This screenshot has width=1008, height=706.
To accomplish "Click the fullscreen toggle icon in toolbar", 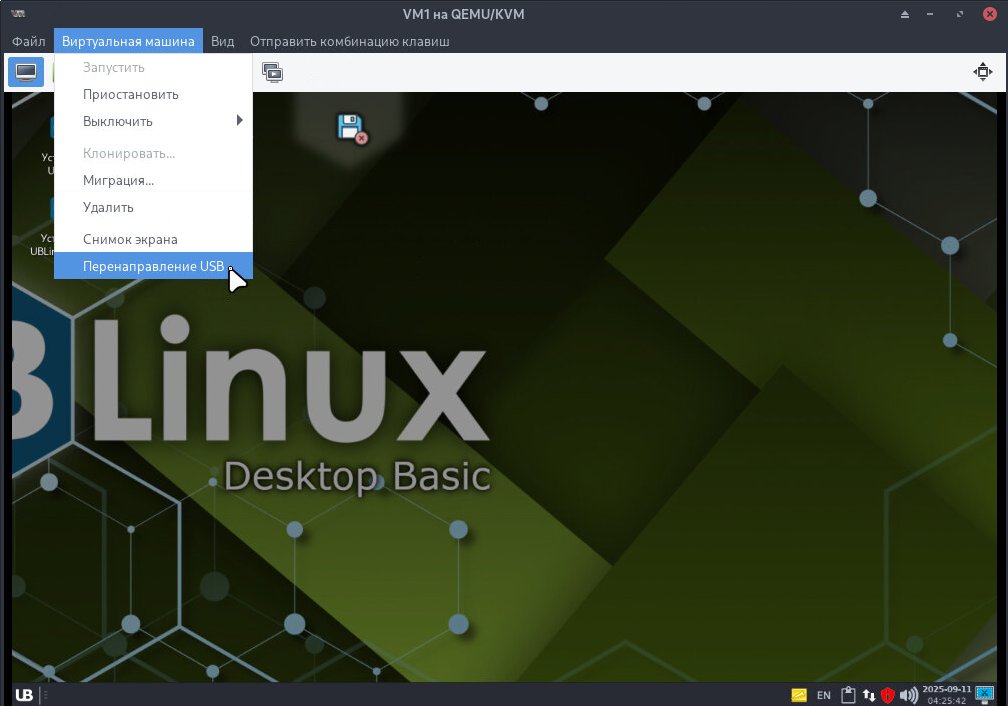I will (x=983, y=72).
